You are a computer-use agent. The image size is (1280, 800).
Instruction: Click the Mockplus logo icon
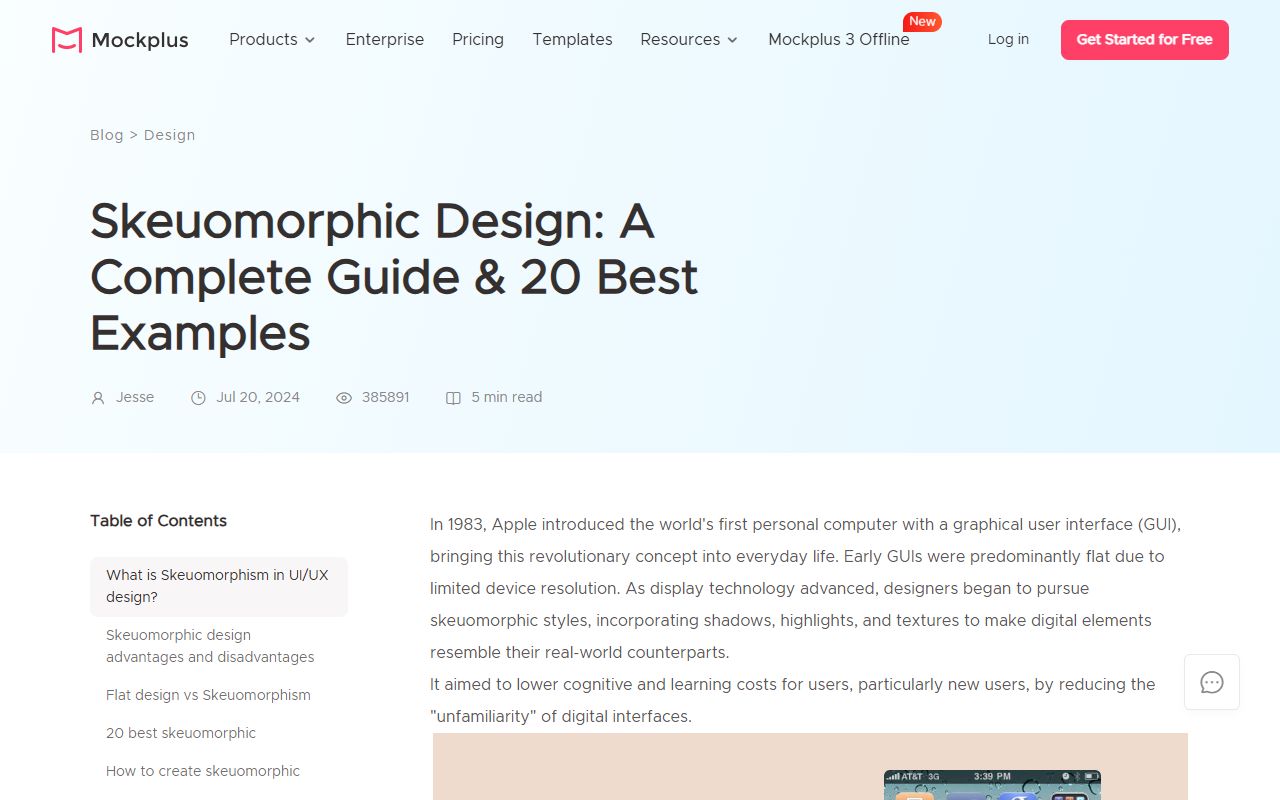64,39
